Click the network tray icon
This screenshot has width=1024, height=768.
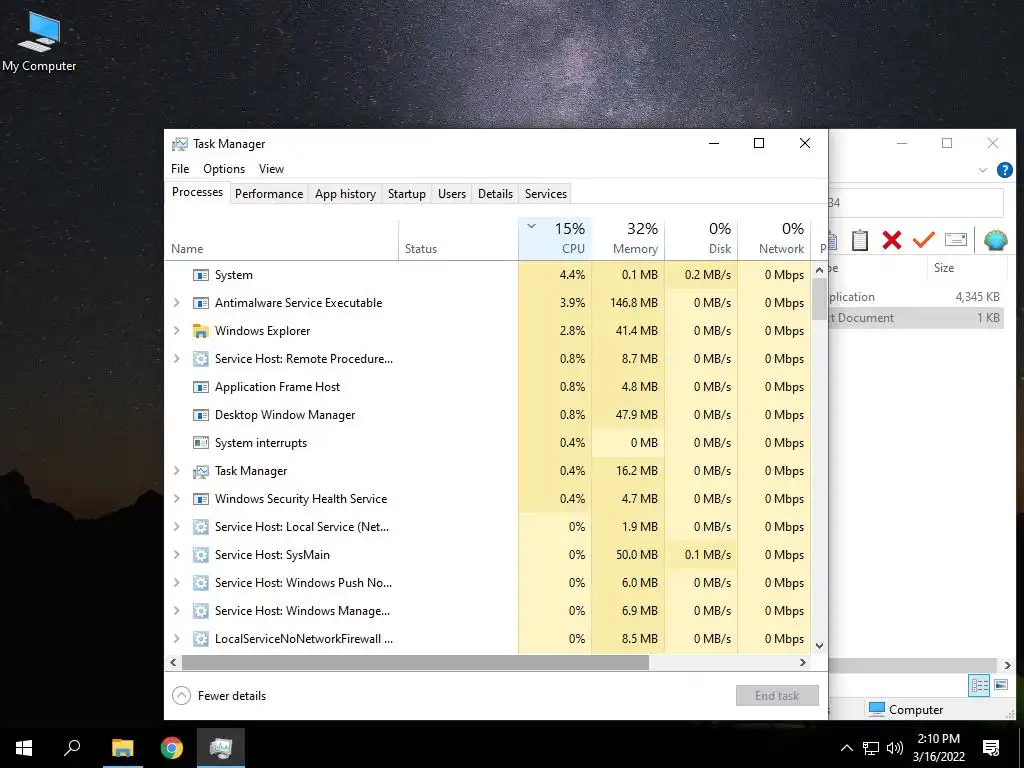click(871, 748)
